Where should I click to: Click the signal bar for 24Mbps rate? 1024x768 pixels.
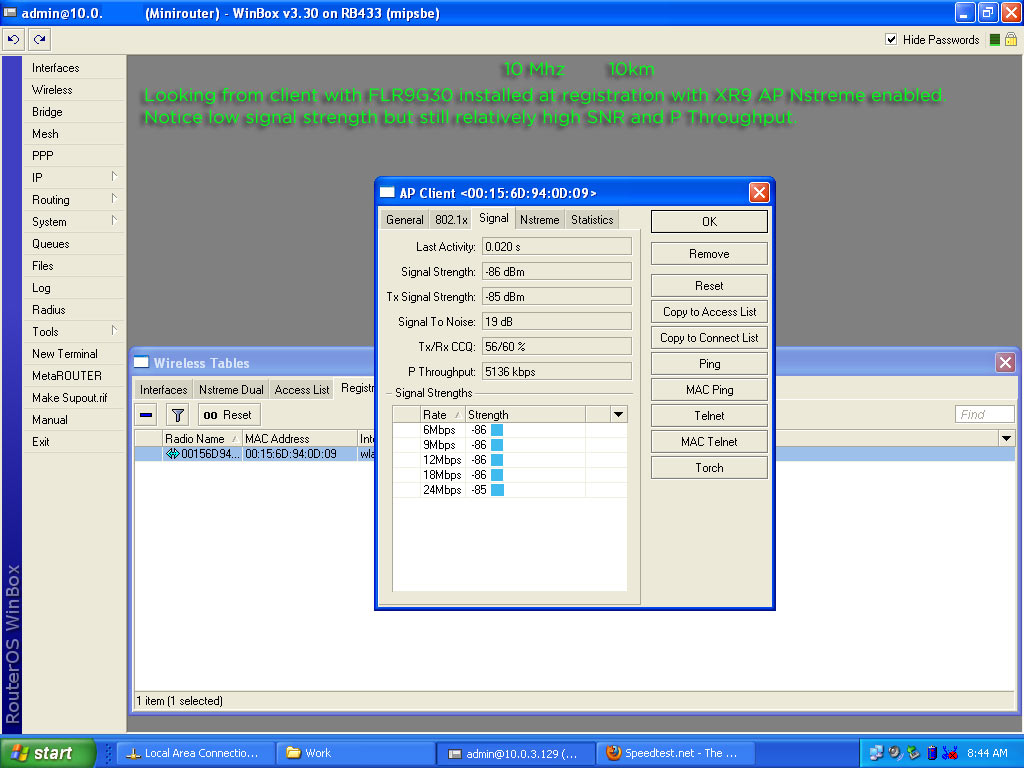click(x=497, y=490)
